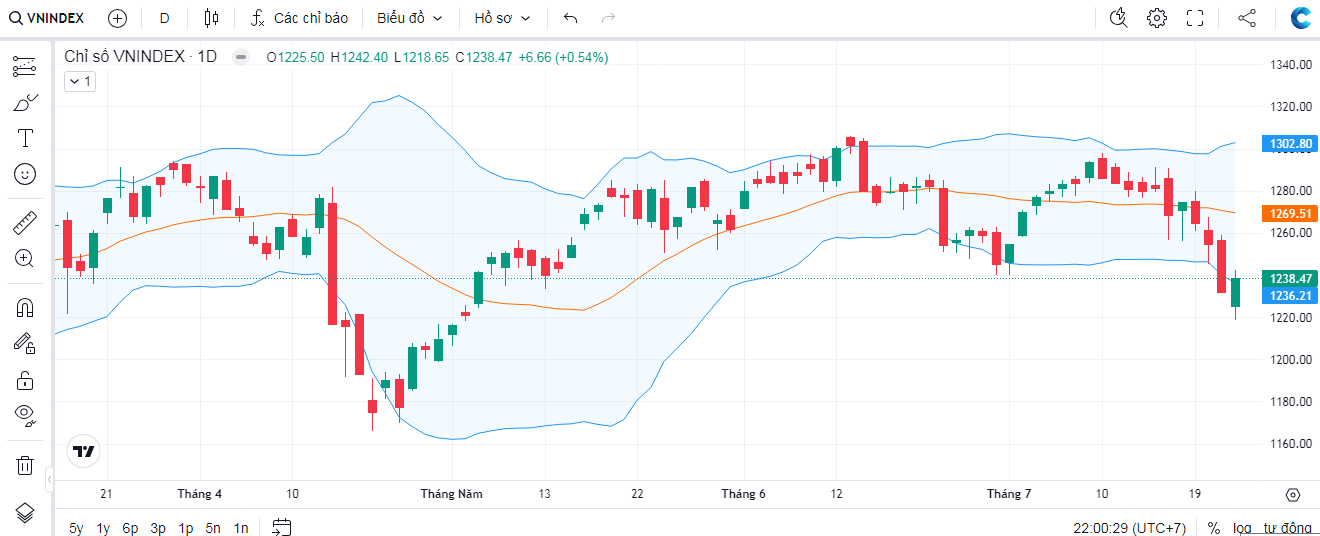
Task: Add a symbol to compare with plus icon
Action: click(117, 18)
